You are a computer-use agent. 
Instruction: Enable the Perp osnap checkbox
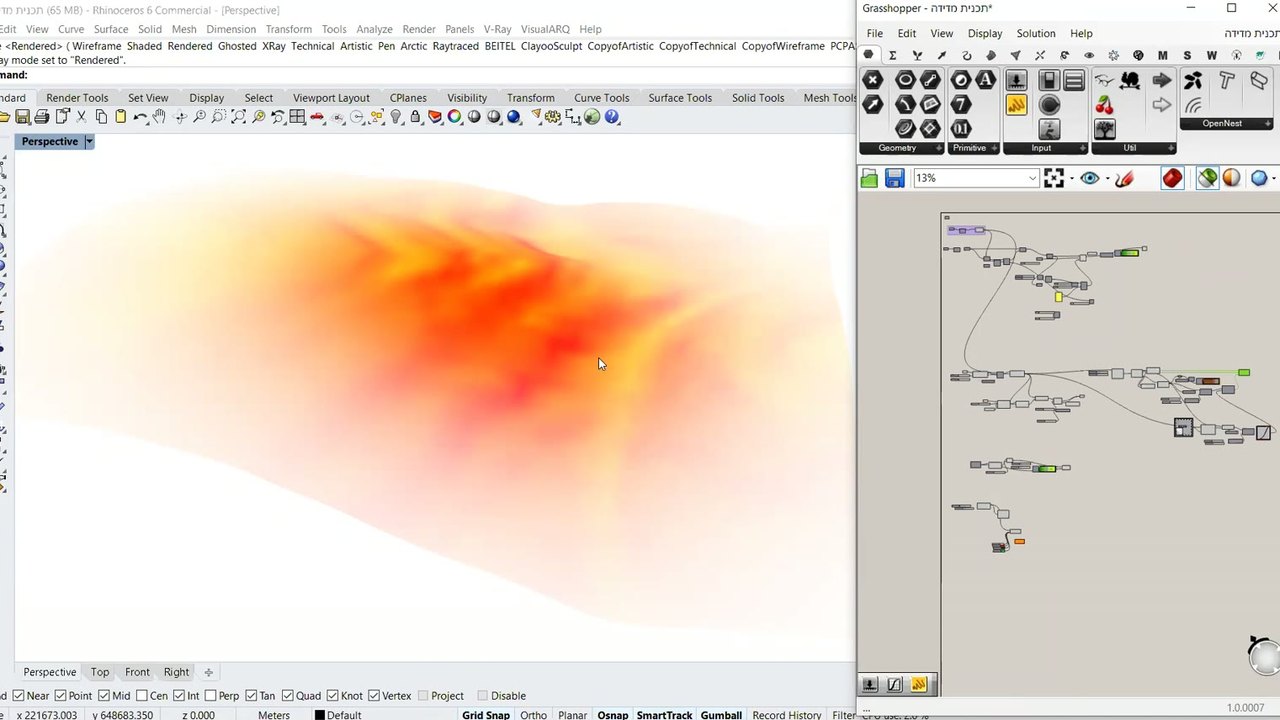click(x=210, y=696)
